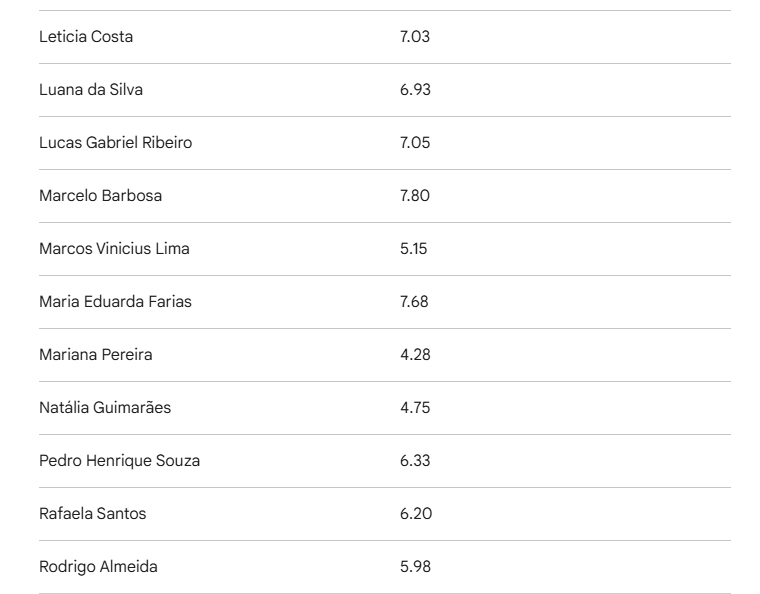This screenshot has height=594, width=760.
Task: Select the 6.93 score cell
Action: pyautogui.click(x=415, y=90)
